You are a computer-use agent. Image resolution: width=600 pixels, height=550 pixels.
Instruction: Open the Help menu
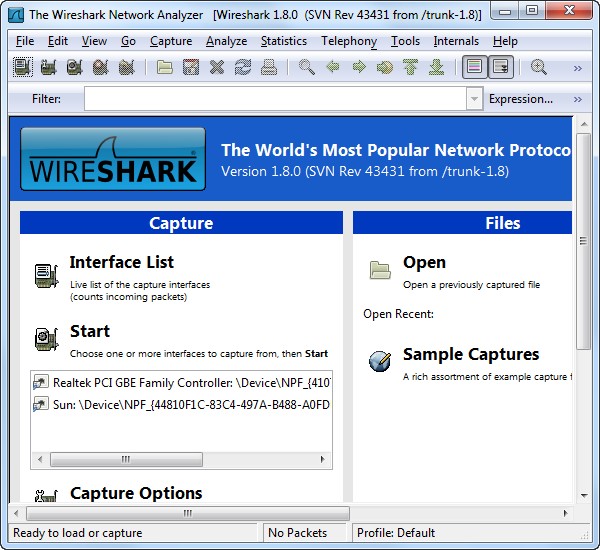point(505,41)
